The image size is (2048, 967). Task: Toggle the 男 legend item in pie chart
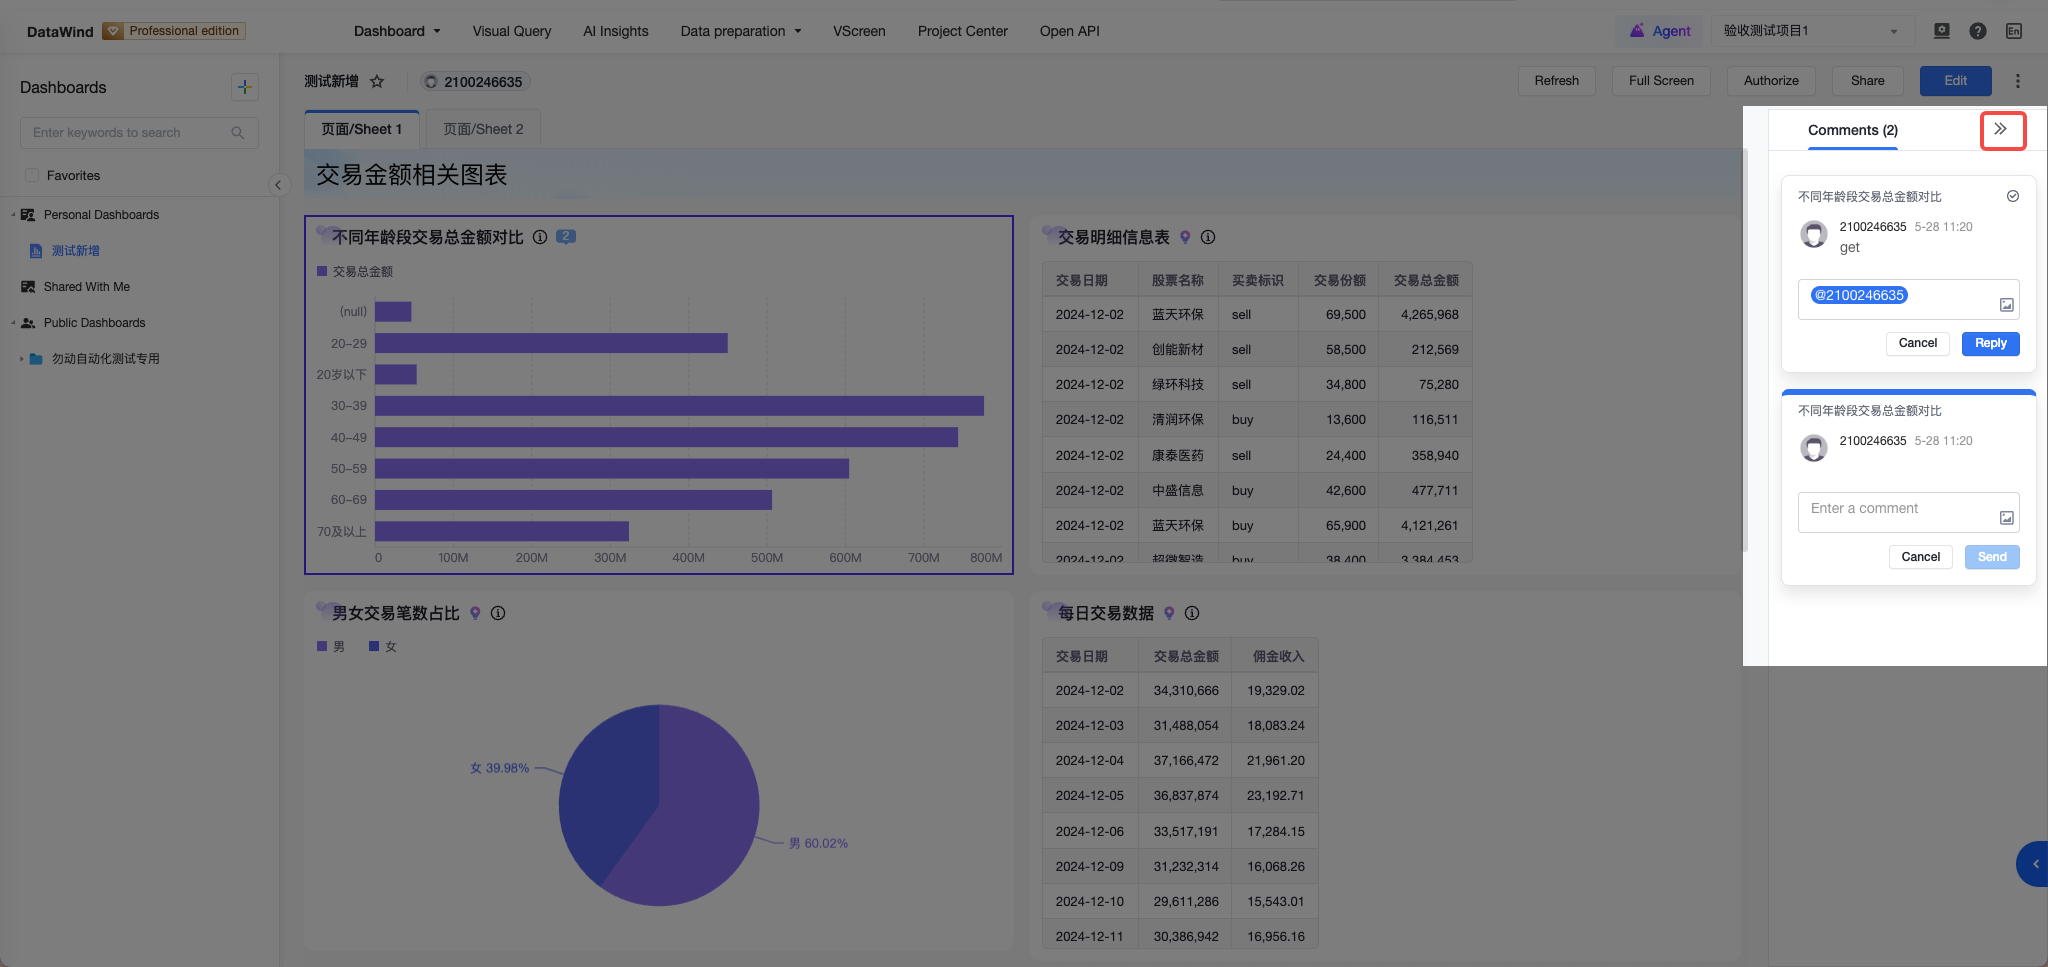pos(331,646)
